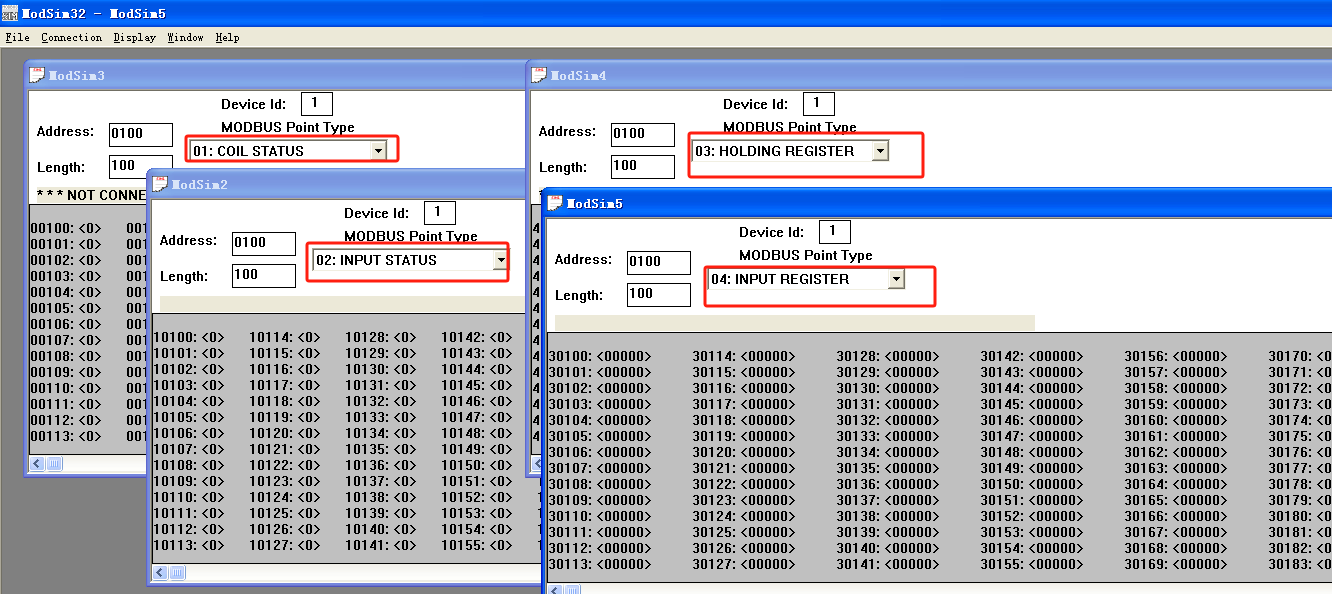Open the Help menu
Viewport: 1332px width, 594px height.
tap(227, 37)
